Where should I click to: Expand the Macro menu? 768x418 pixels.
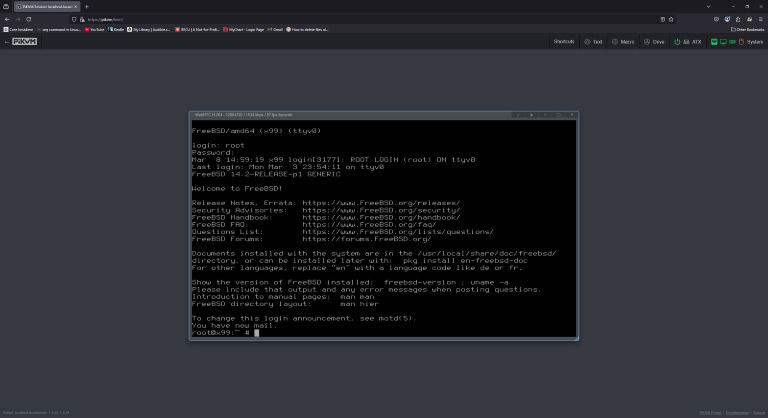(623, 42)
